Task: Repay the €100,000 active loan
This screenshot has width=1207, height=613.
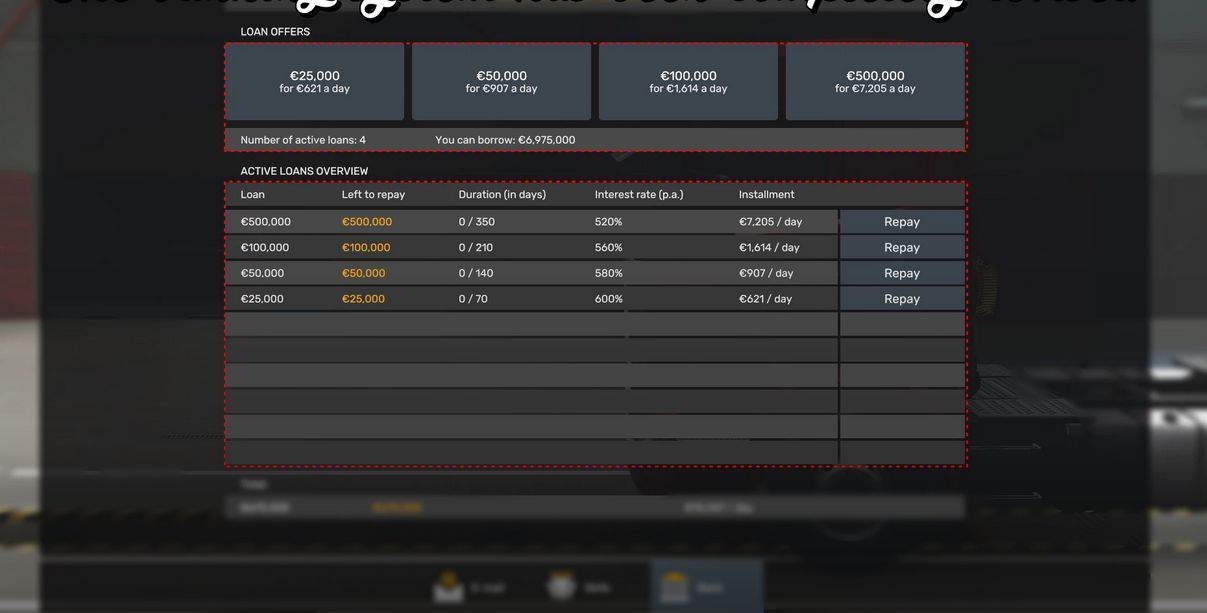Action: (x=901, y=248)
